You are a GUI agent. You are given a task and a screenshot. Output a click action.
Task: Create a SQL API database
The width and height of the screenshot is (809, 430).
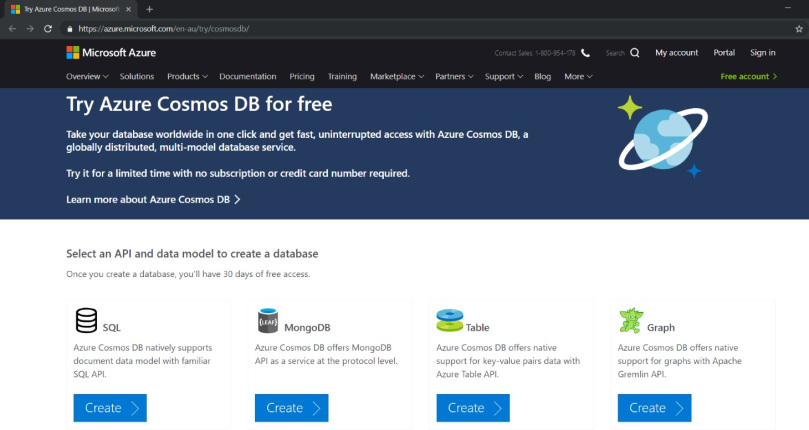(110, 408)
